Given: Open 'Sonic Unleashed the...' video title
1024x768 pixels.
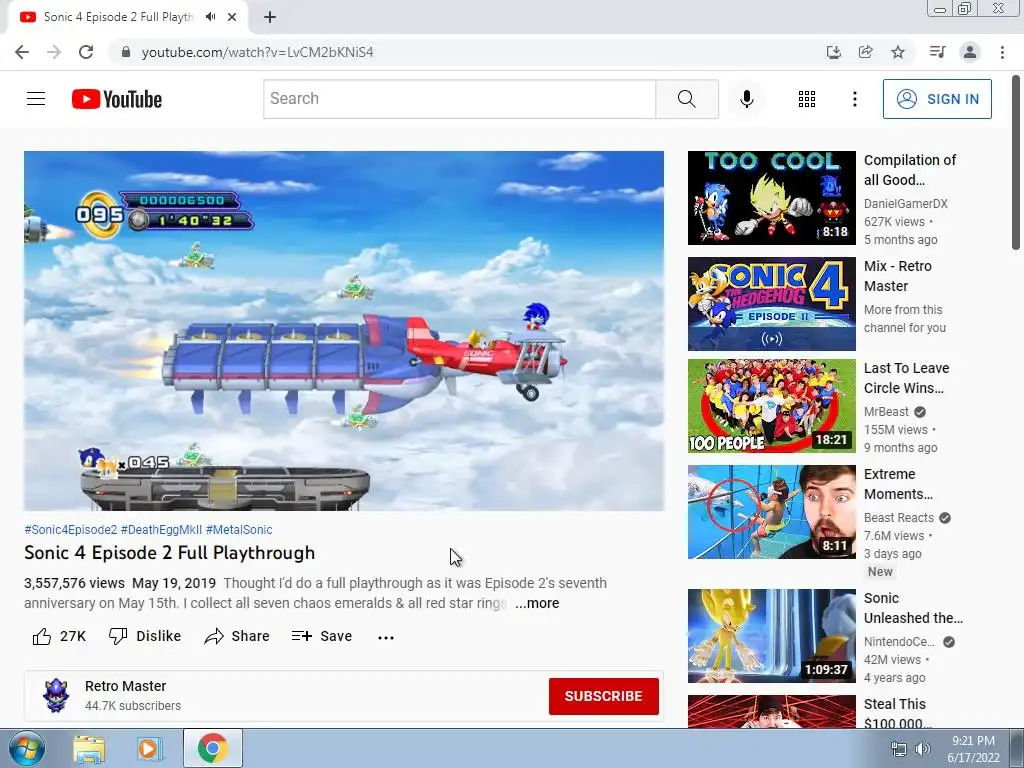Looking at the screenshot, I should [913, 608].
